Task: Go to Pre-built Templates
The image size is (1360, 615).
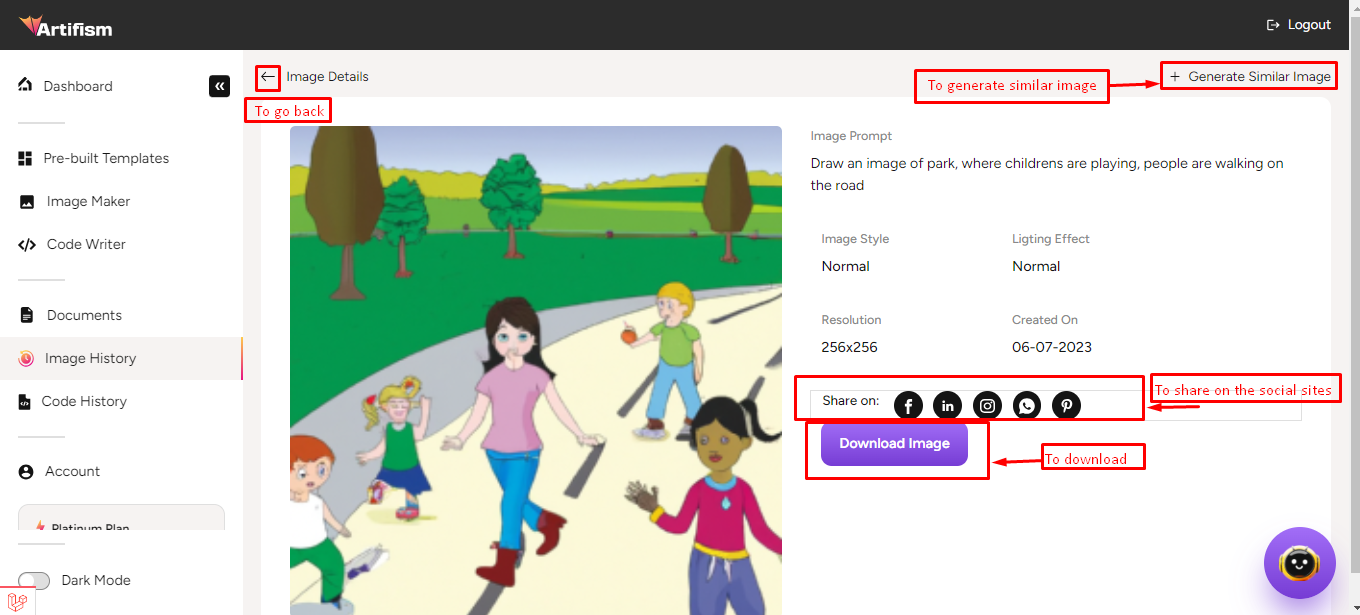Action: coord(106,158)
